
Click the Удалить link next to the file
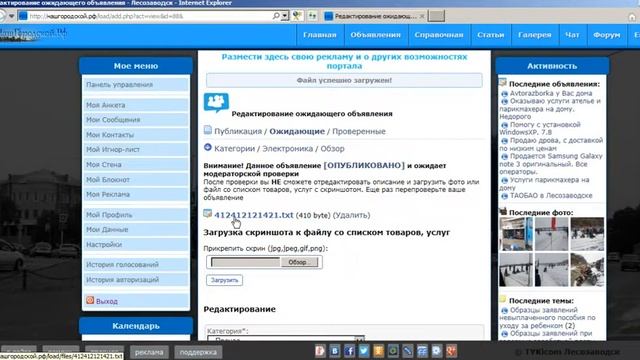click(x=351, y=215)
